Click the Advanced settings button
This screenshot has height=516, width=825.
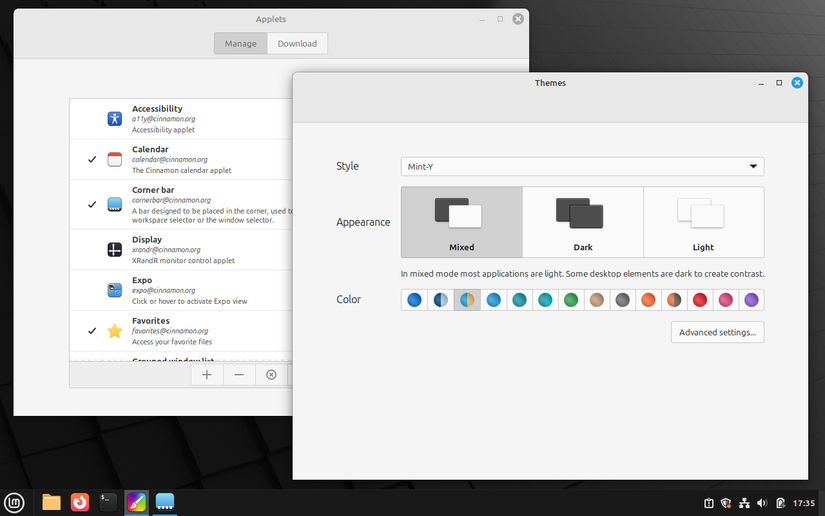pos(717,332)
